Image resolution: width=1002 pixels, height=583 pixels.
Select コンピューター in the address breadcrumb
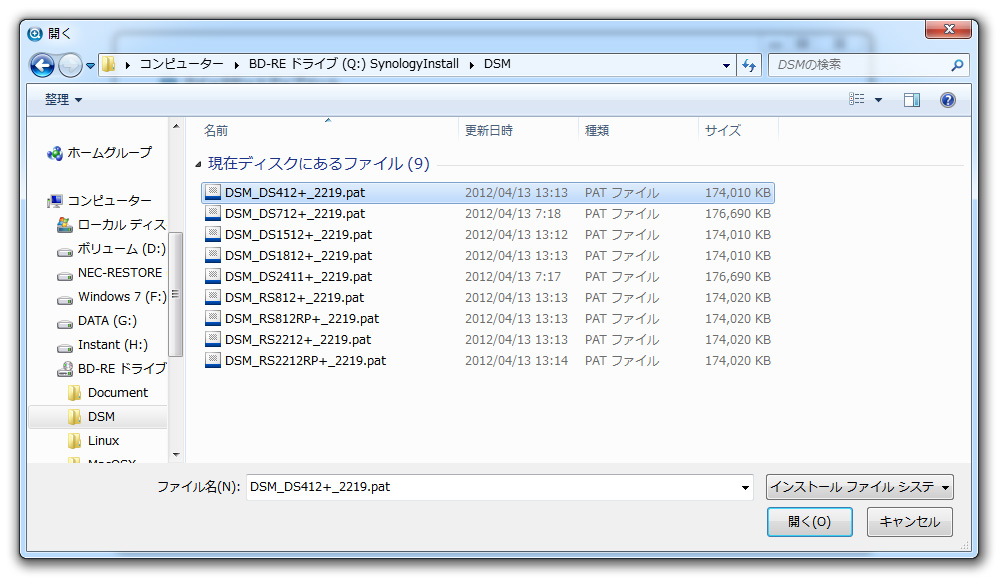coord(181,64)
